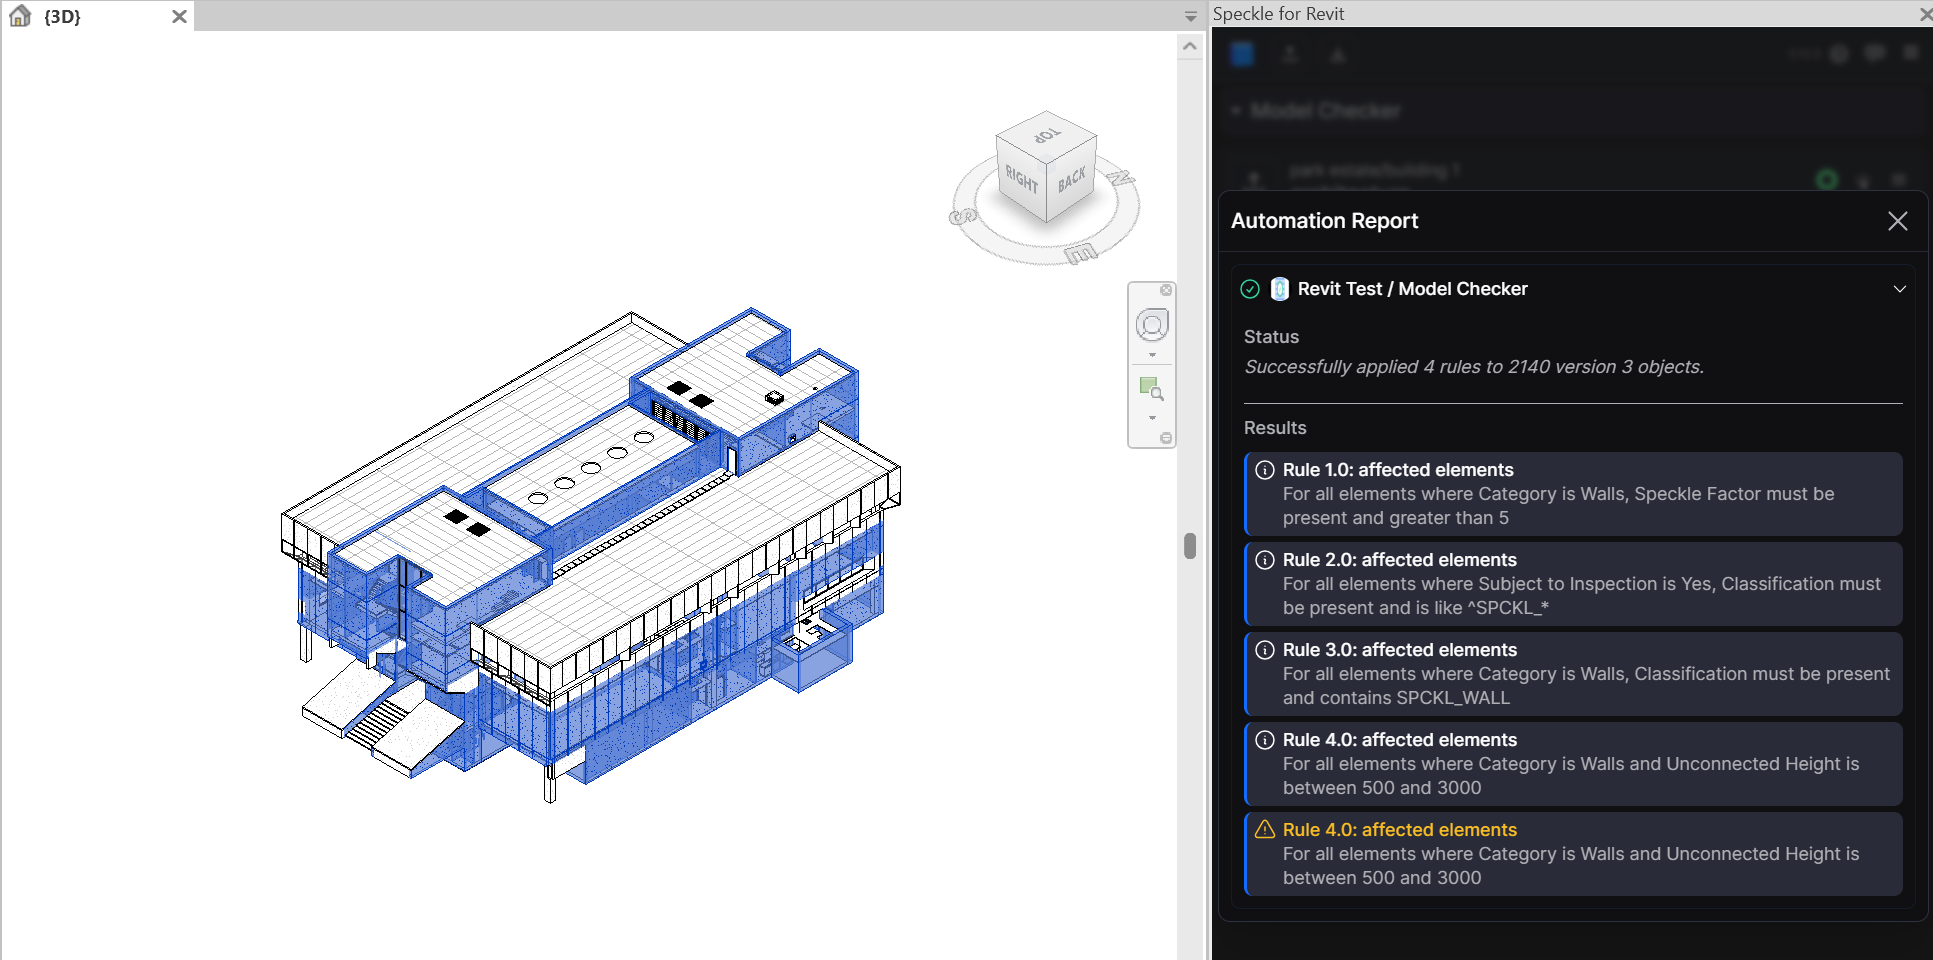Select the {3D} view tab
Image resolution: width=1933 pixels, height=960 pixels.
coord(97,16)
